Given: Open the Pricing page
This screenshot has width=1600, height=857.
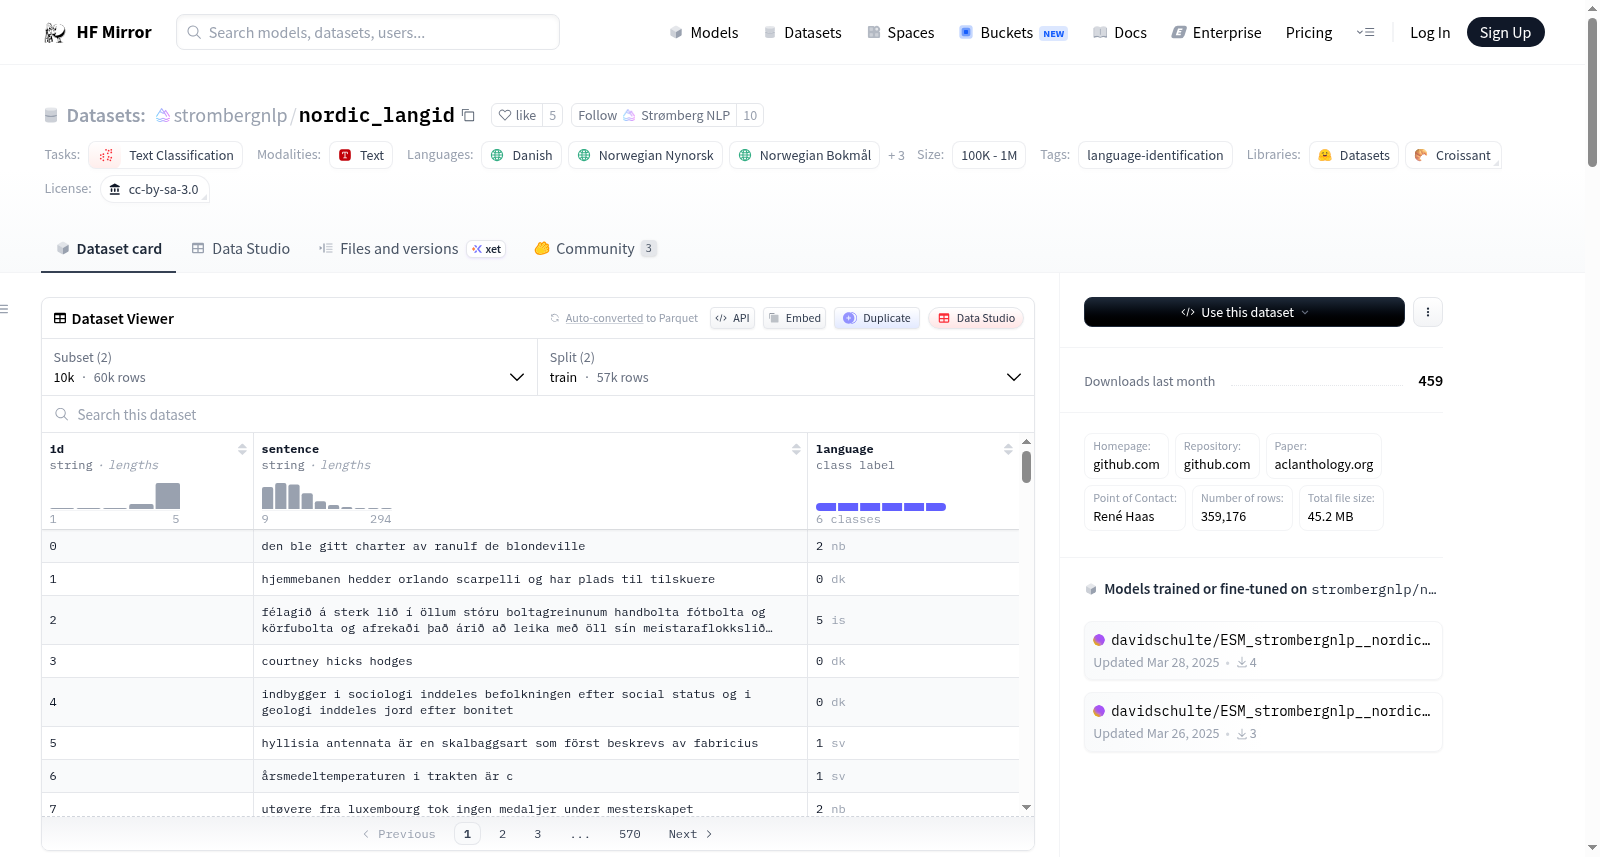Looking at the screenshot, I should click(x=1309, y=33).
